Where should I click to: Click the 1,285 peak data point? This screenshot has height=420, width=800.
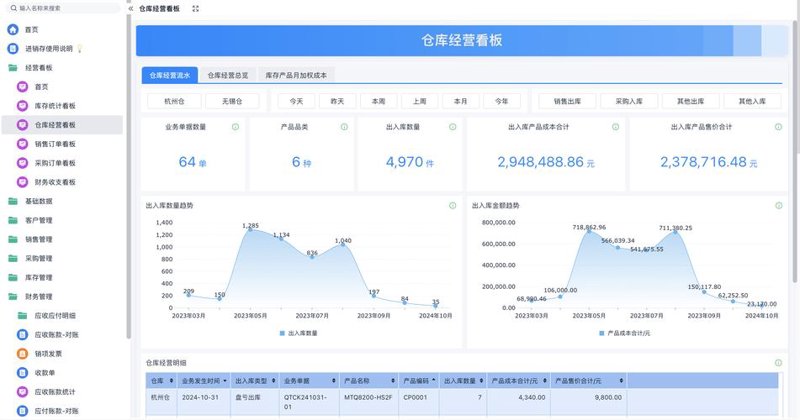(251, 230)
